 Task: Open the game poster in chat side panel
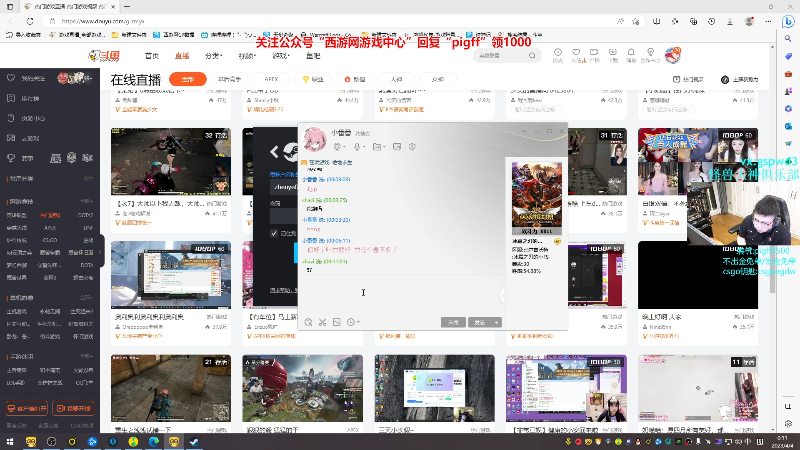point(537,198)
